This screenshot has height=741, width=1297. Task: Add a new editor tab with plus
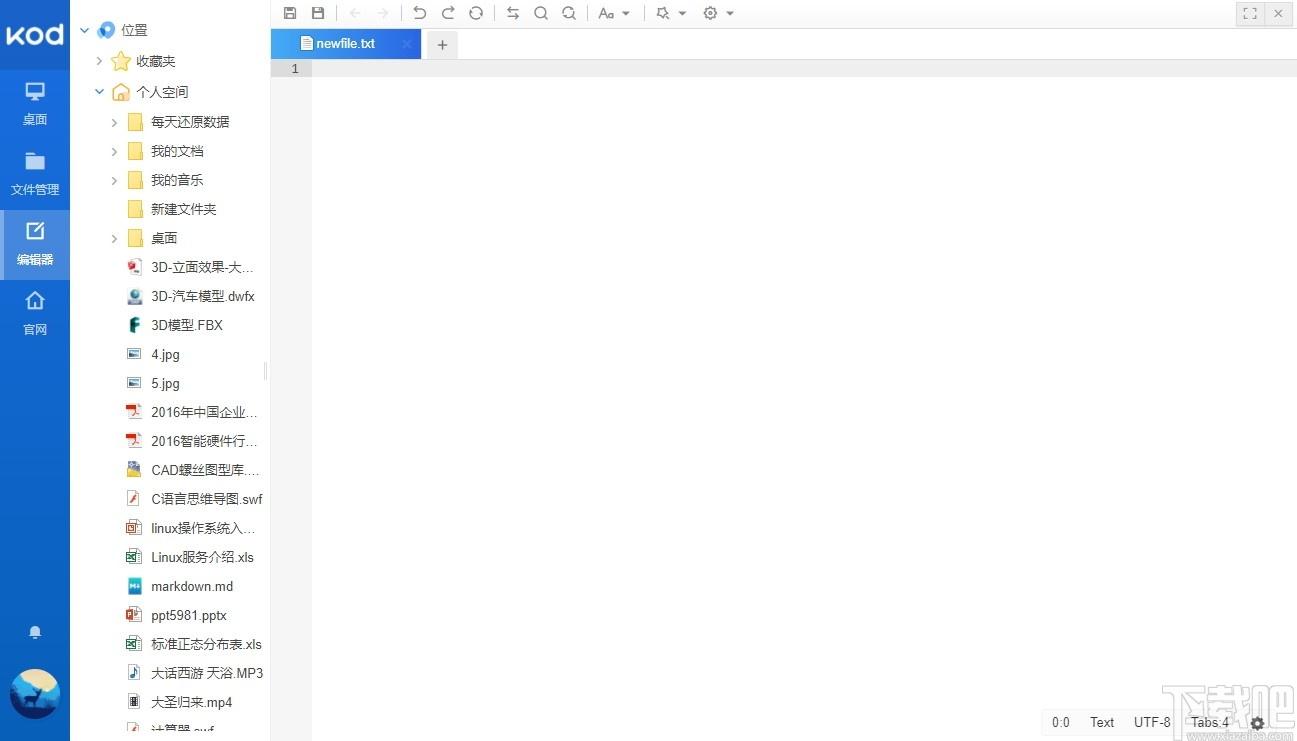[x=442, y=44]
